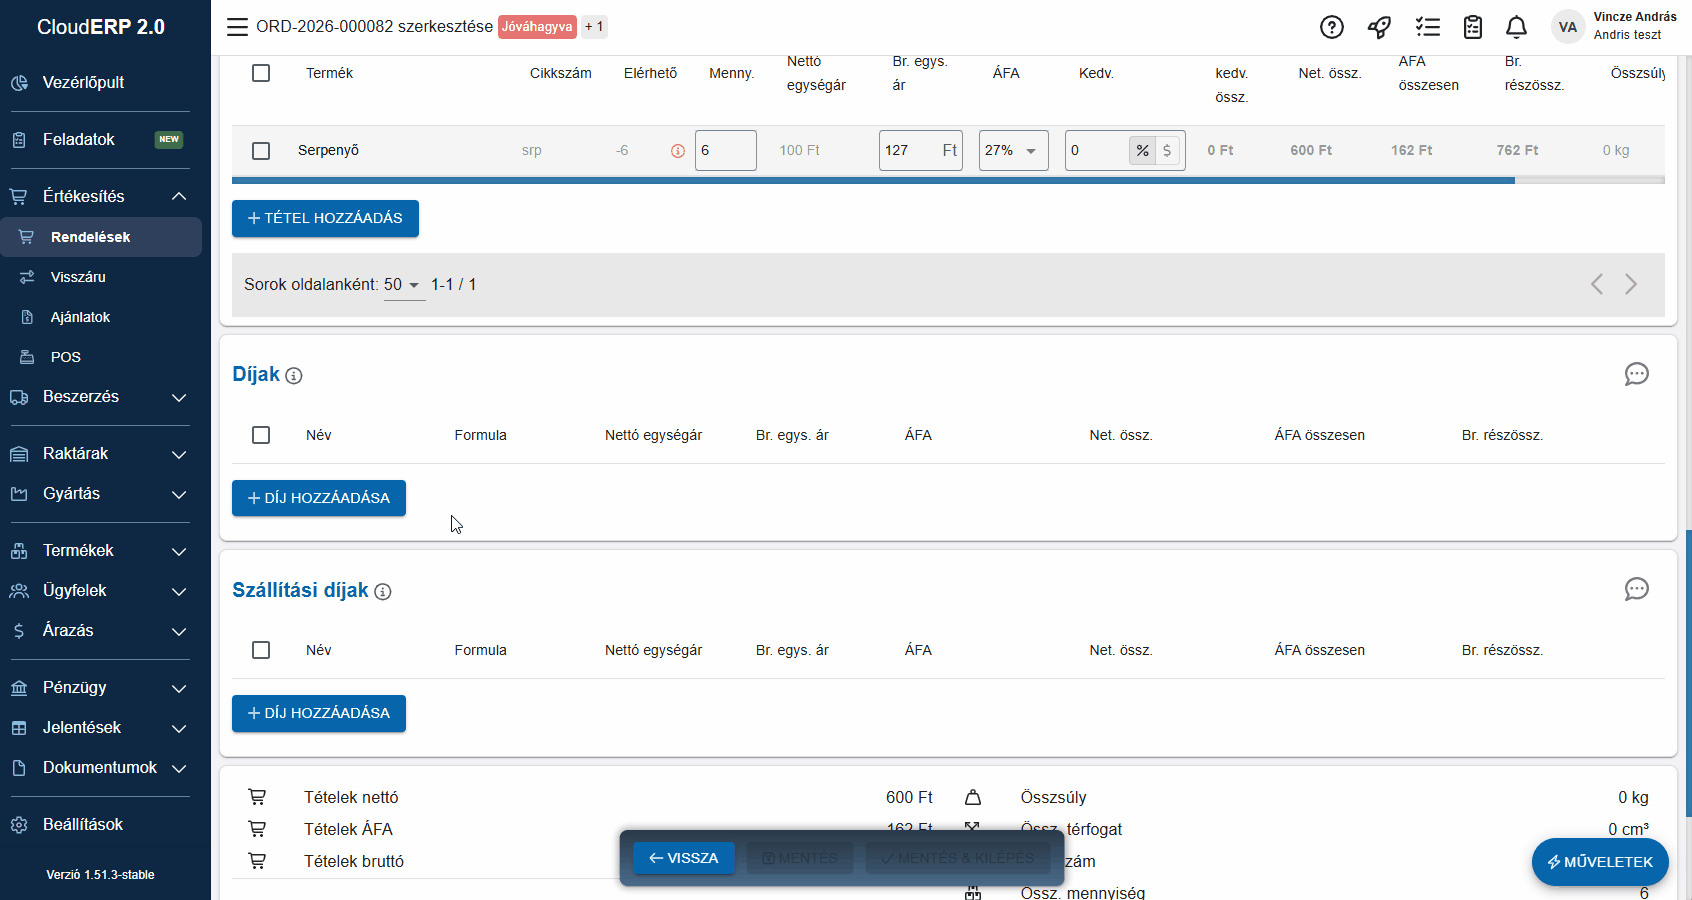Open rows per page dropdown
Screen dimensions: 1692x900
point(402,285)
